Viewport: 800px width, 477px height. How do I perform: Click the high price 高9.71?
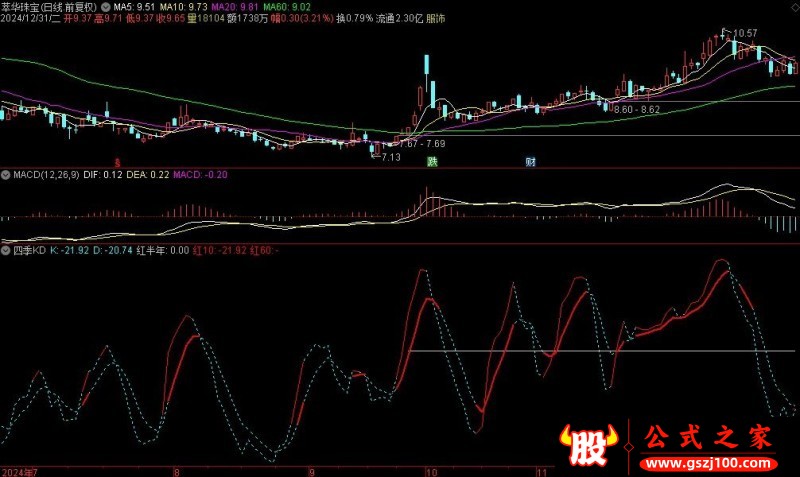point(109,19)
